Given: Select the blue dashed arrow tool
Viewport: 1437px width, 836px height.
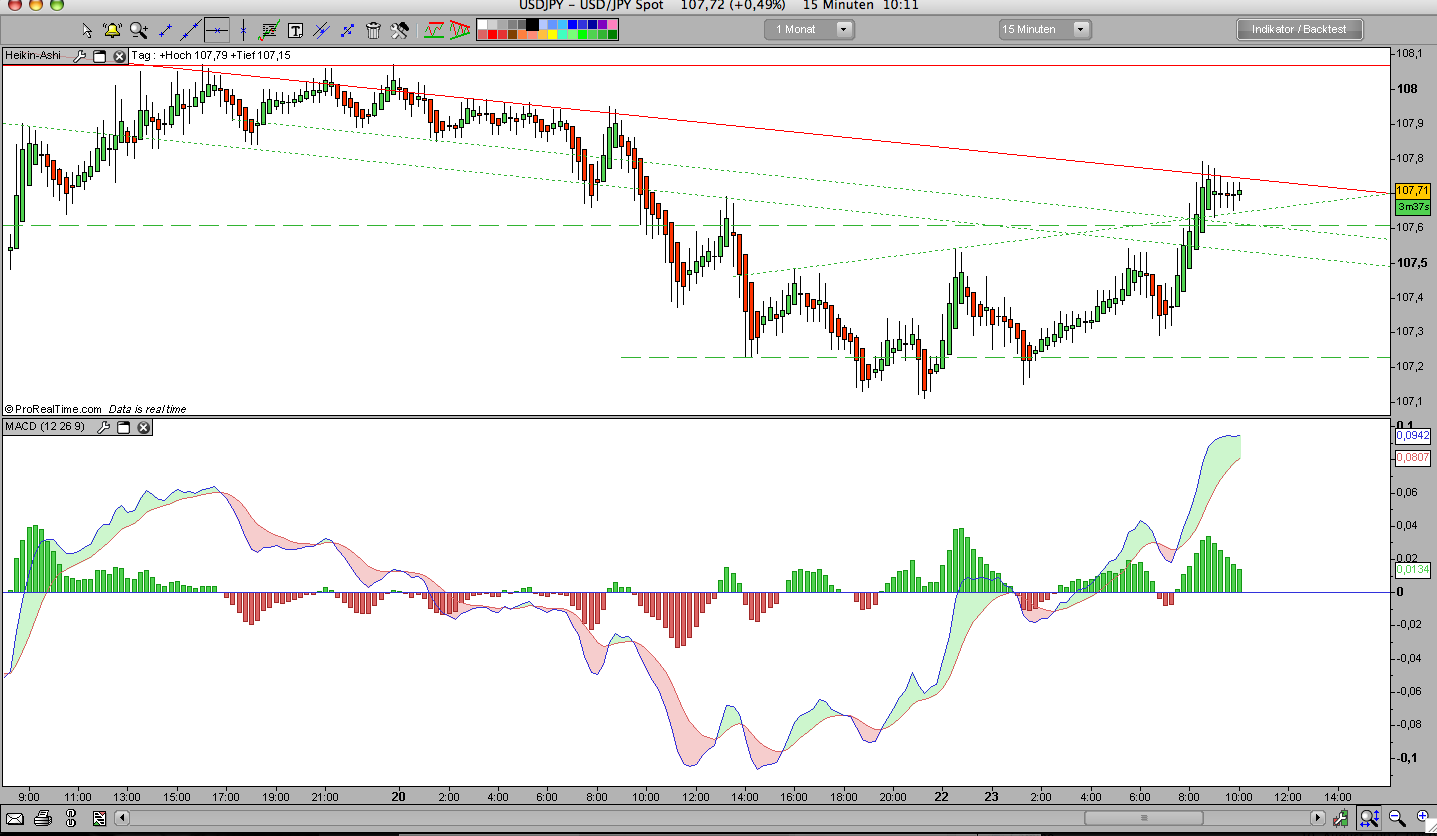Looking at the screenshot, I should [347, 30].
